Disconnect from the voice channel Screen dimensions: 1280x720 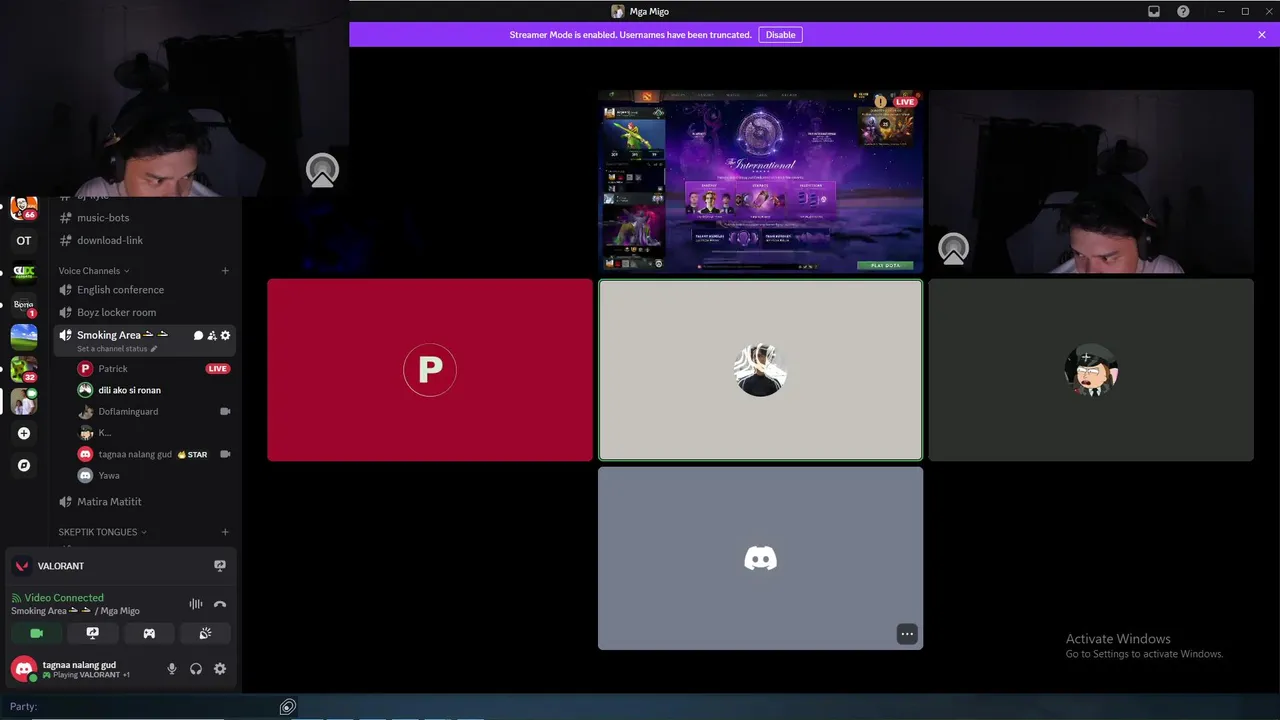click(x=220, y=604)
